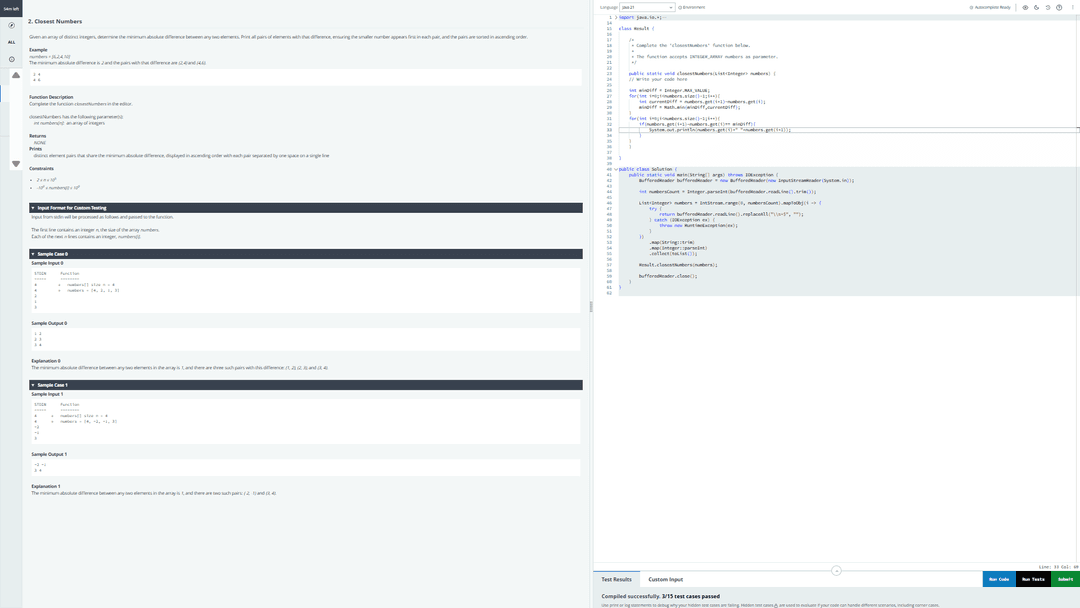The width and height of the screenshot is (1080, 608).
Task: Click the down arrow to next question
Action: tap(16, 164)
